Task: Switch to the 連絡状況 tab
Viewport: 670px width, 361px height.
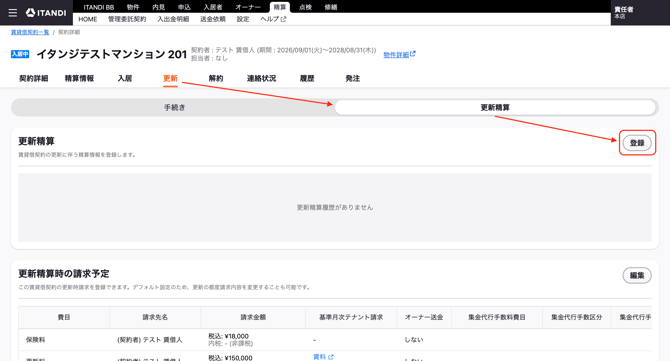Action: (x=262, y=79)
